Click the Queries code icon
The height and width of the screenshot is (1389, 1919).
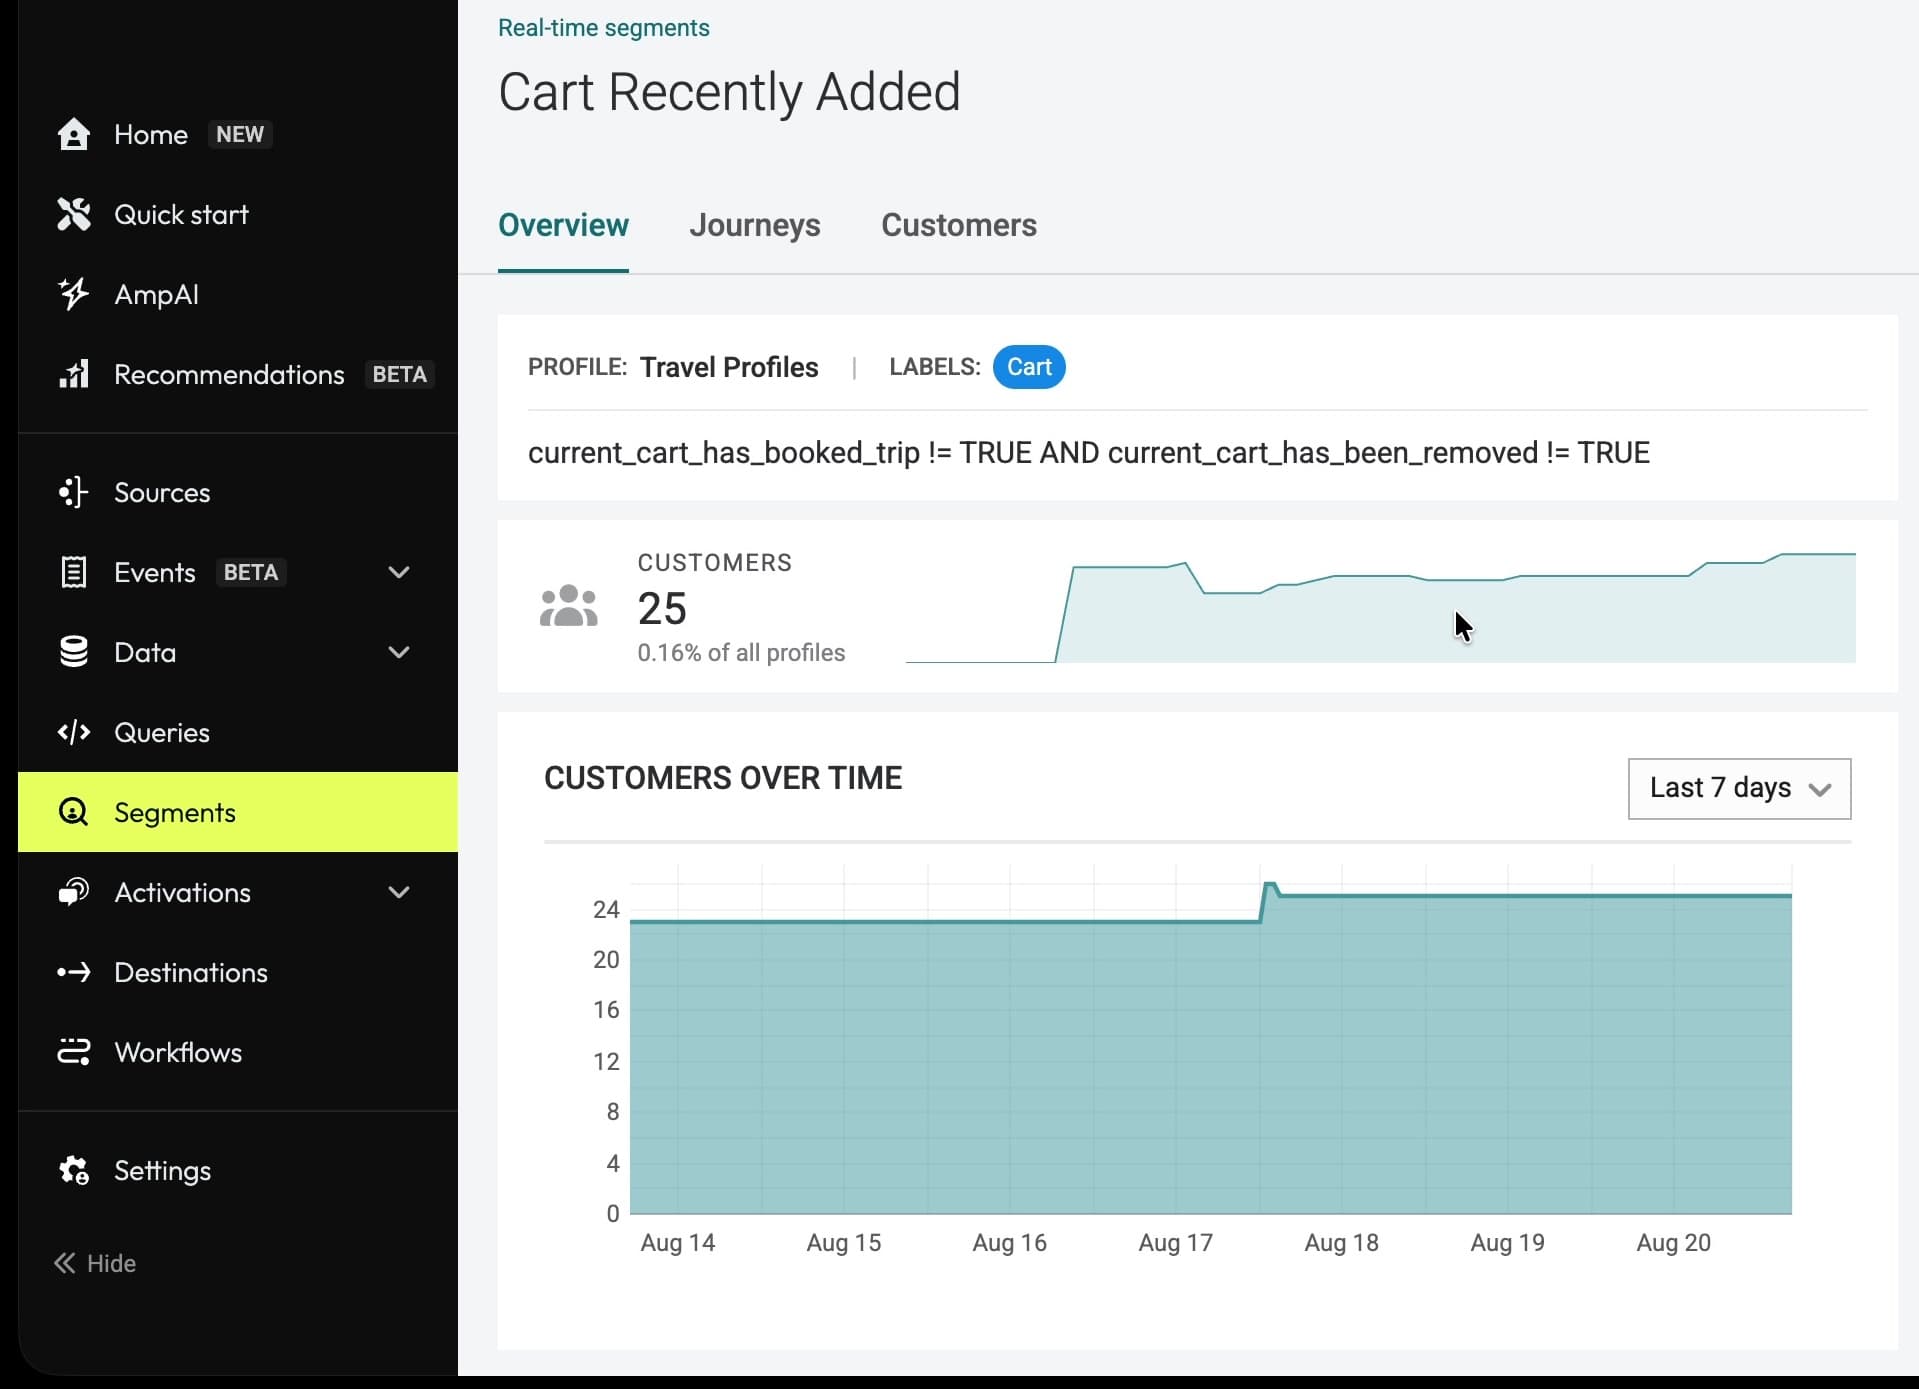point(73,732)
